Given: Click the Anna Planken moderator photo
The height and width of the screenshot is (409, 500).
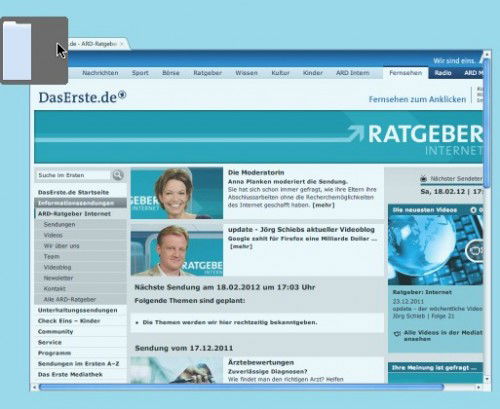Looking at the screenshot, I should (177, 193).
